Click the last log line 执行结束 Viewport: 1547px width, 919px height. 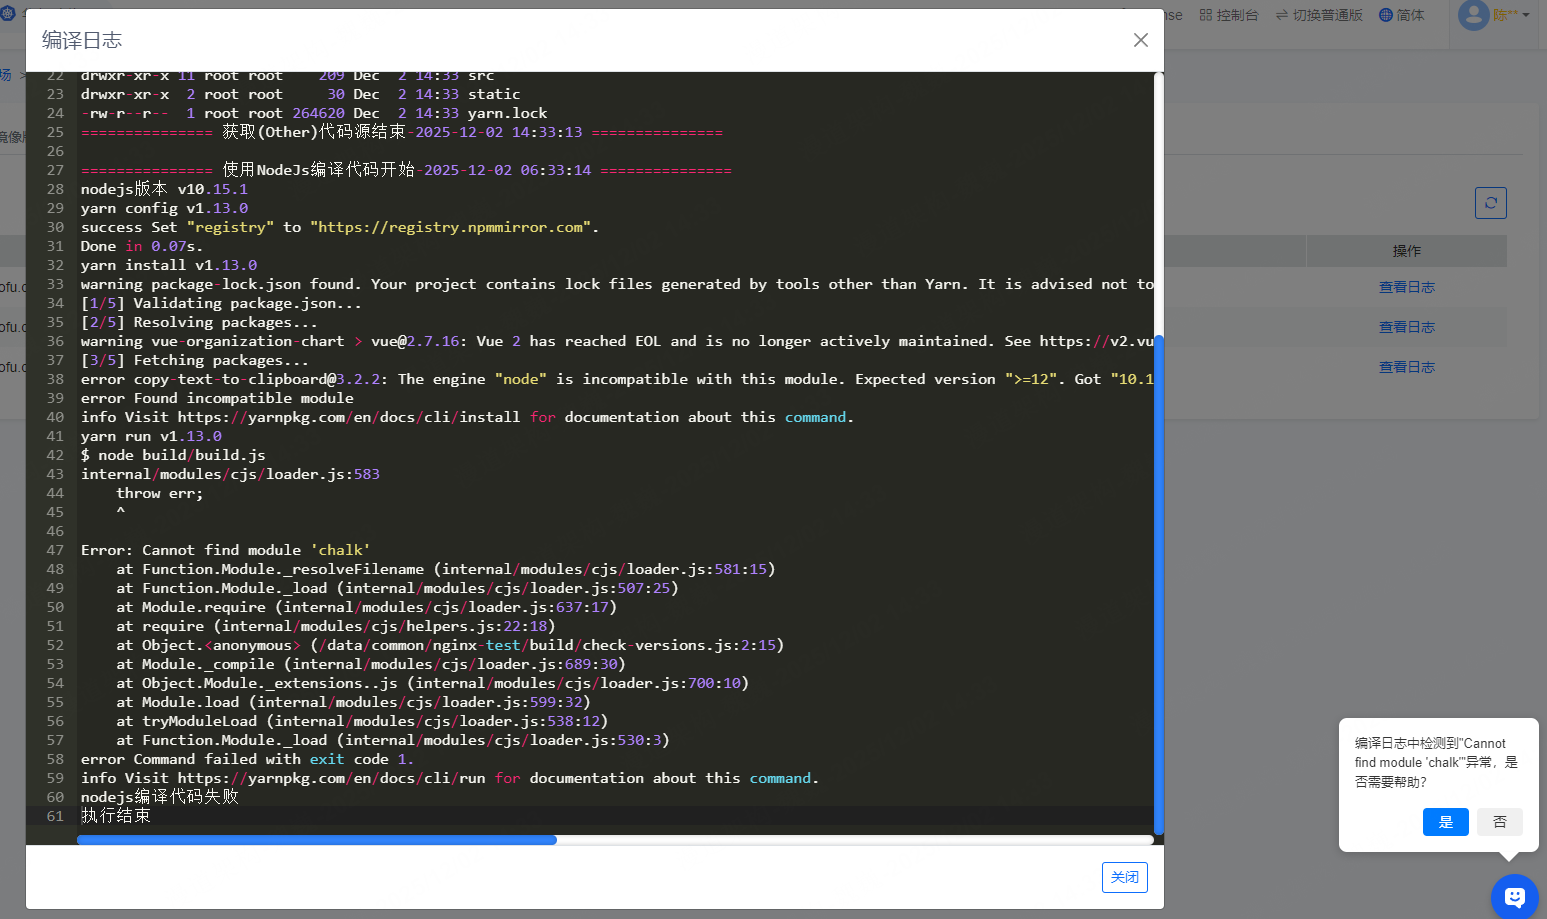pos(116,816)
